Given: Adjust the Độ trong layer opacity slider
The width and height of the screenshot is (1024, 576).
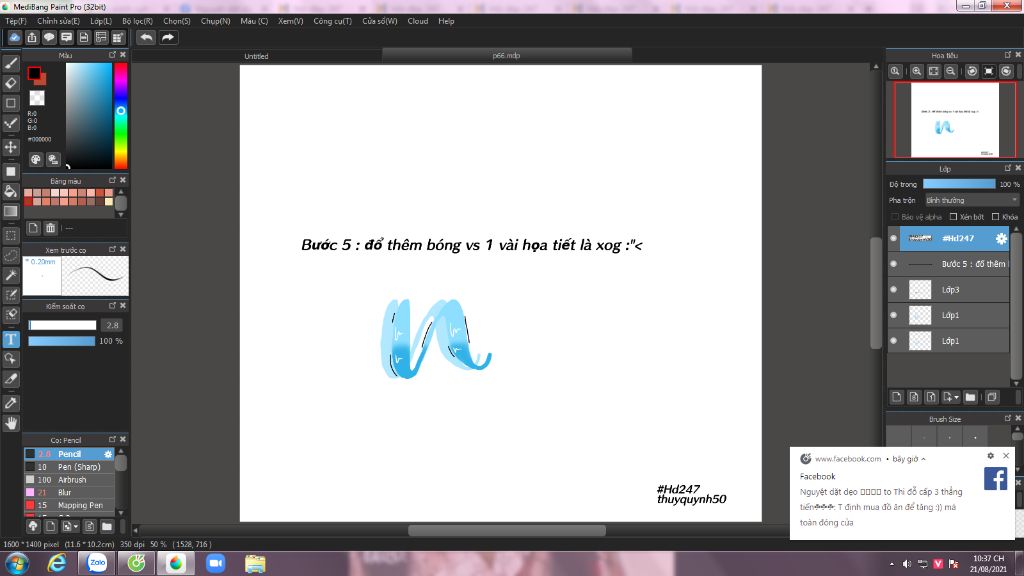Looking at the screenshot, I should pyautogui.click(x=959, y=184).
